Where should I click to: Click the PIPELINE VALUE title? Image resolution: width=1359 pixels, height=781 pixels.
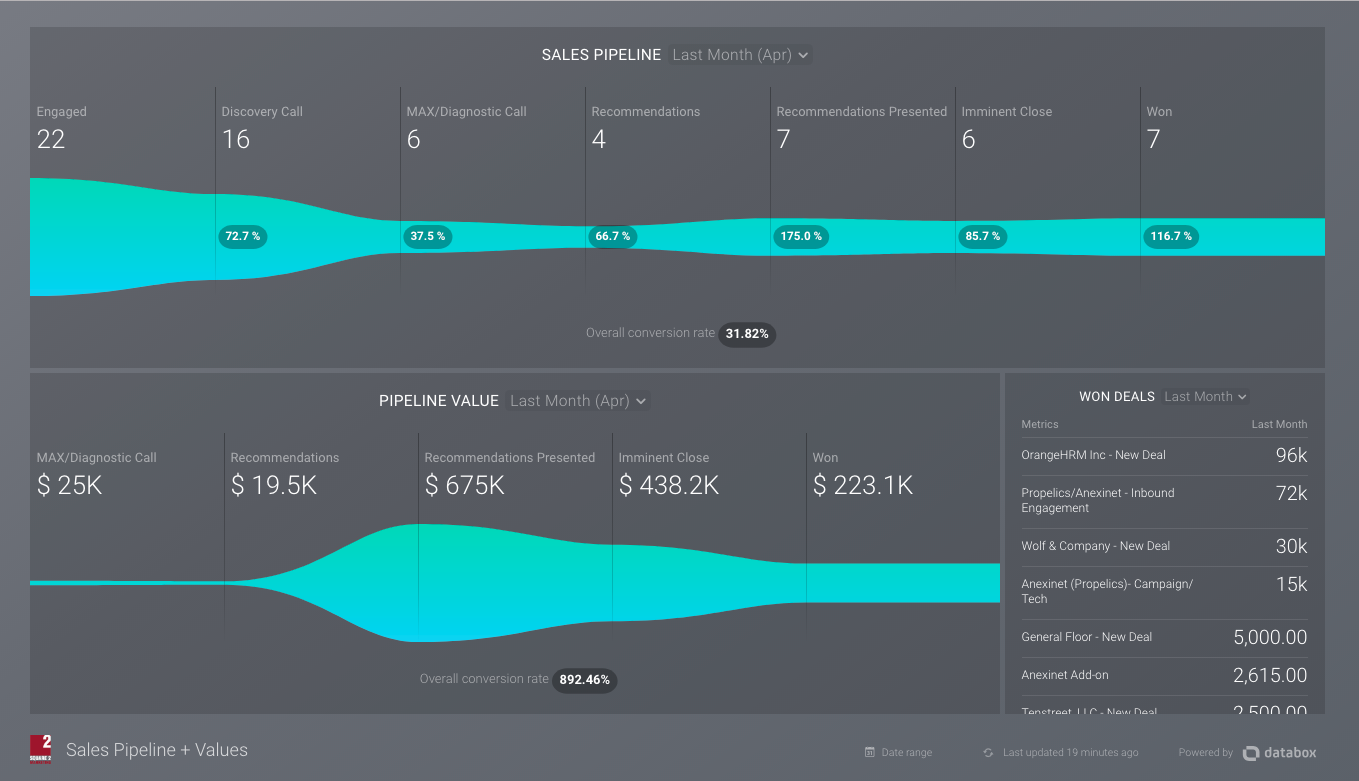point(439,401)
